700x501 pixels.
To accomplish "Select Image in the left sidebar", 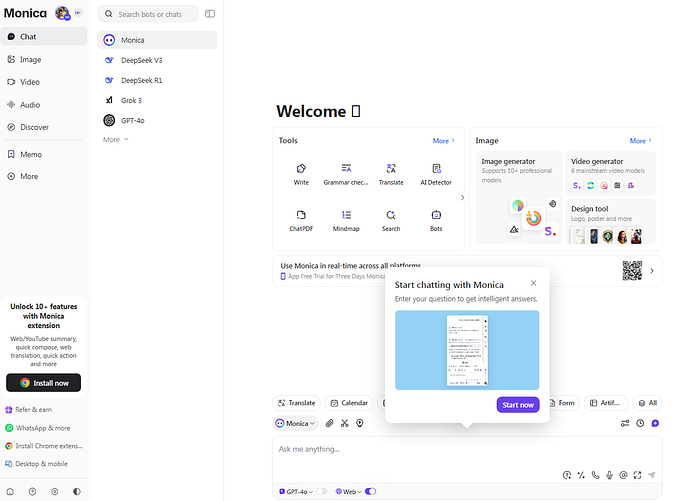I will (43, 59).
